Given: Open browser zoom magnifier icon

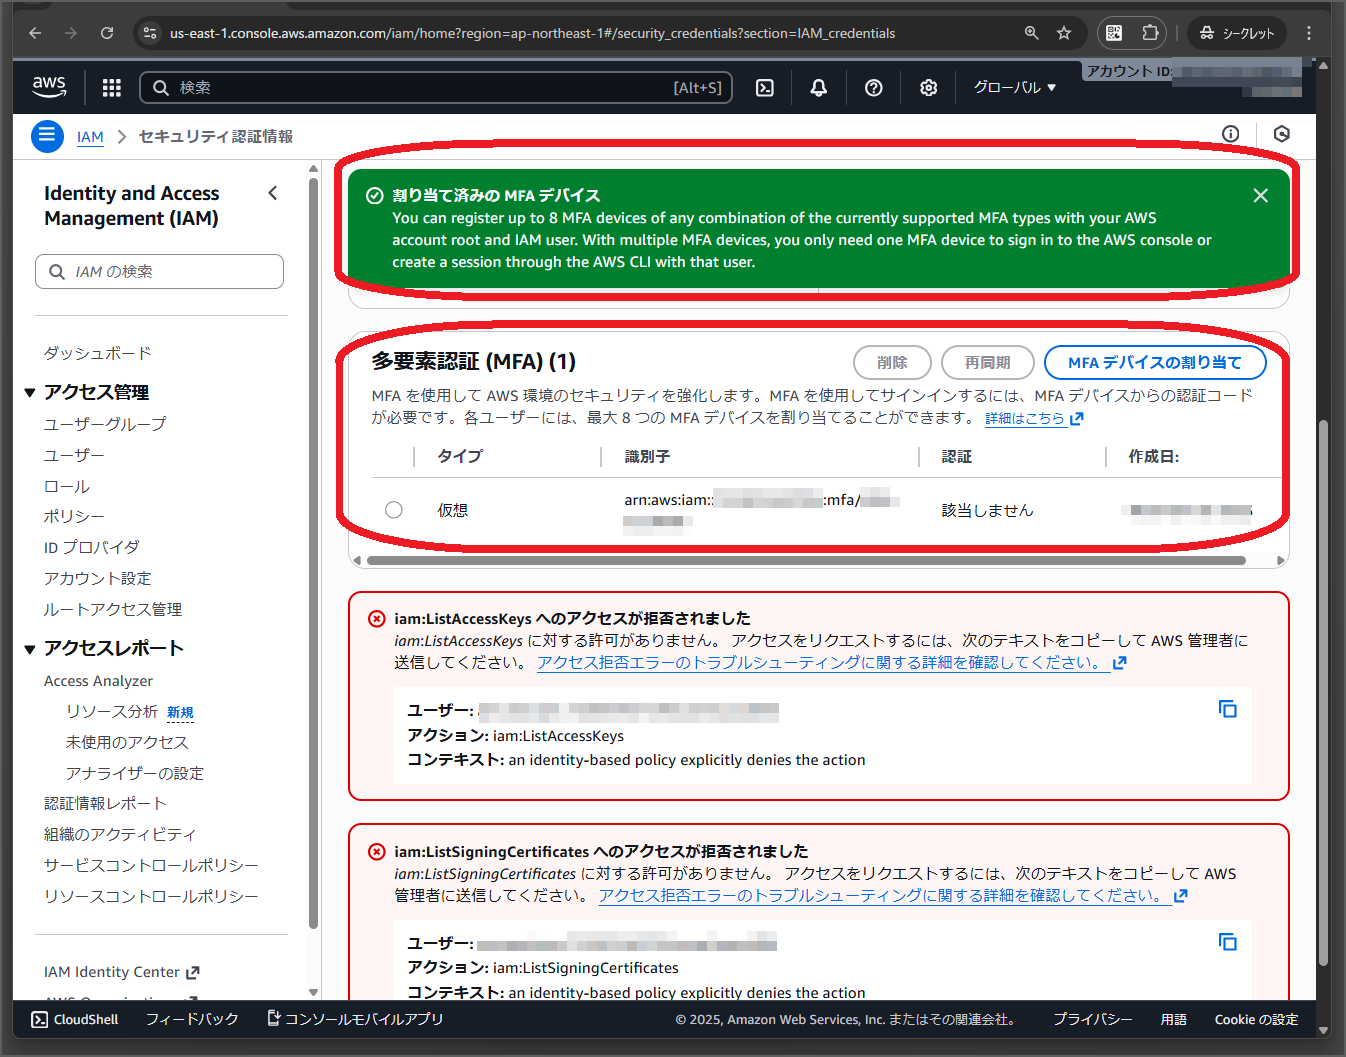Looking at the screenshot, I should pyautogui.click(x=1032, y=33).
